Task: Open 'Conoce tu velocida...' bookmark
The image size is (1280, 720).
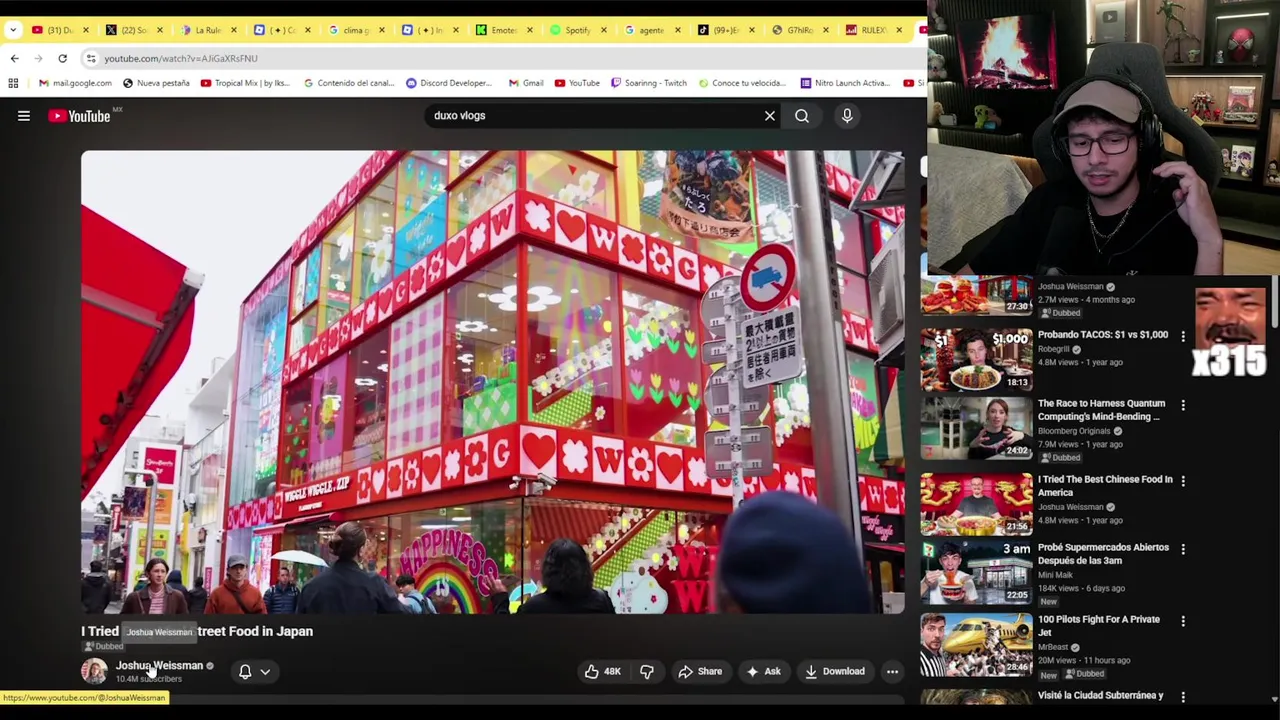Action: (741, 83)
